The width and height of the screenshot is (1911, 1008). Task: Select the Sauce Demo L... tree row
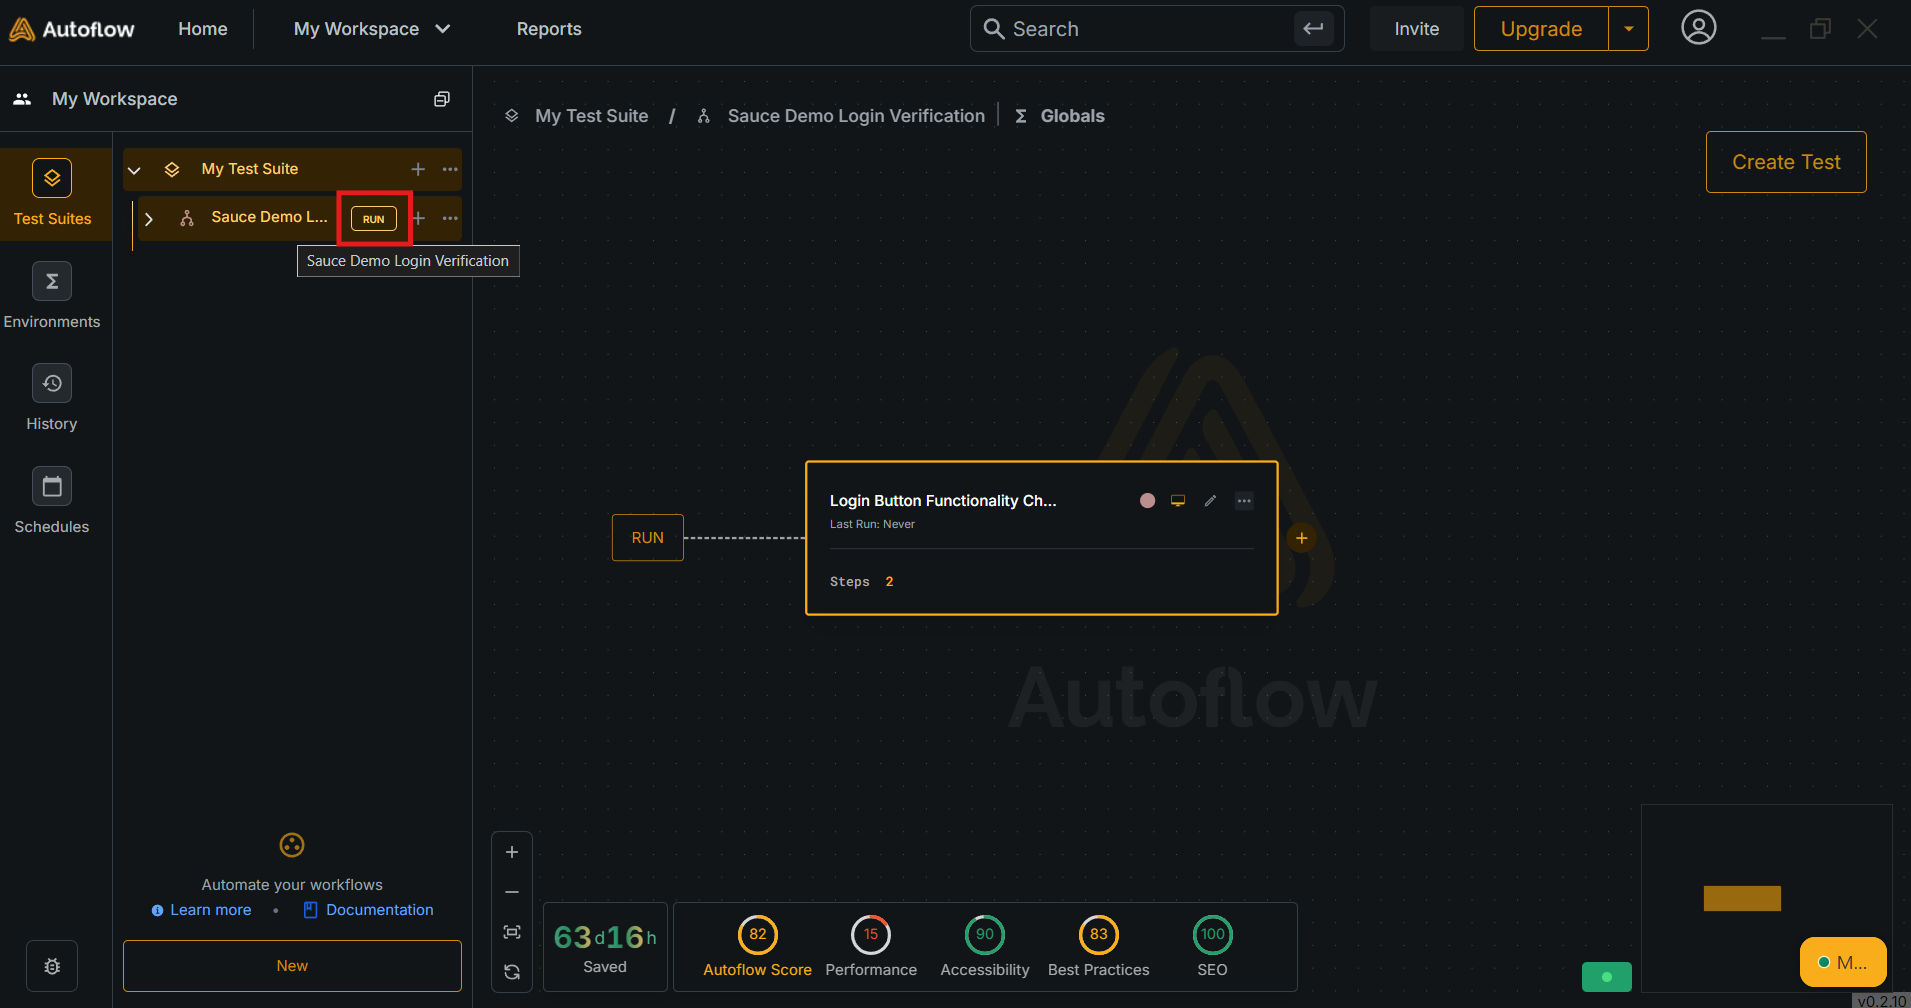coord(298,218)
